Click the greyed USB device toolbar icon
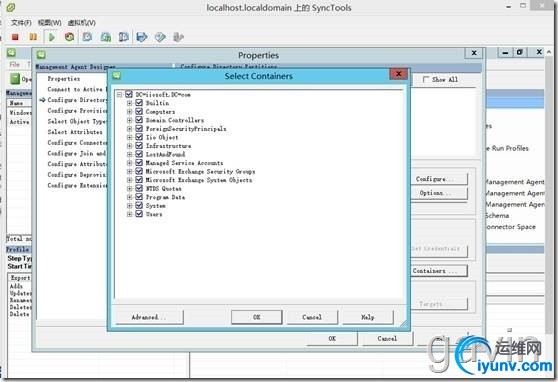This screenshot has height=382, width=558. tap(178, 37)
